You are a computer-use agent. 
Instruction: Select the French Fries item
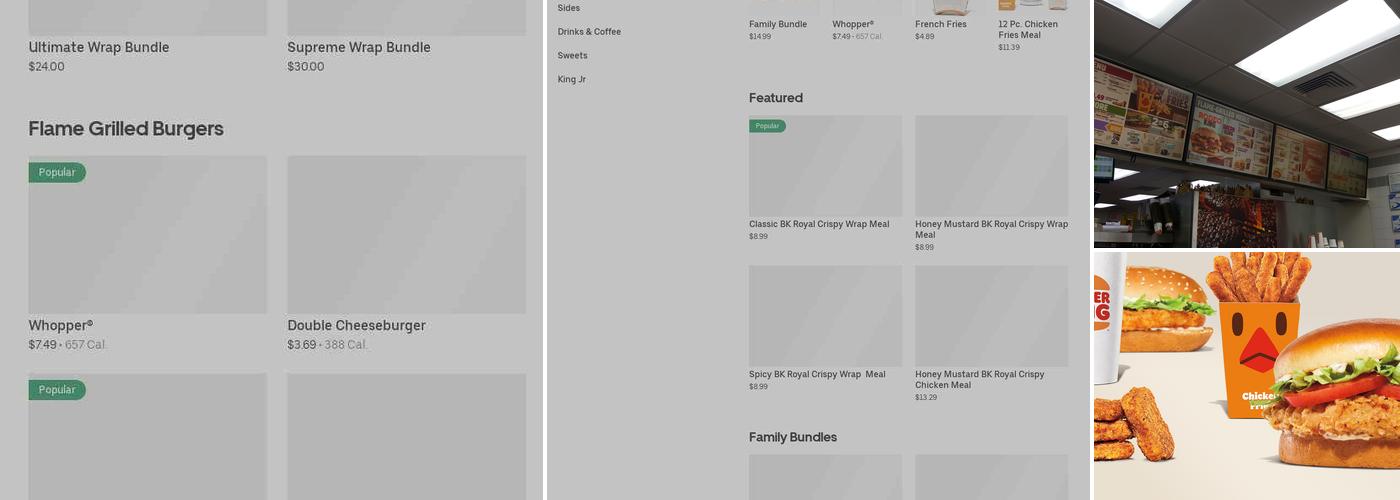coord(941,24)
